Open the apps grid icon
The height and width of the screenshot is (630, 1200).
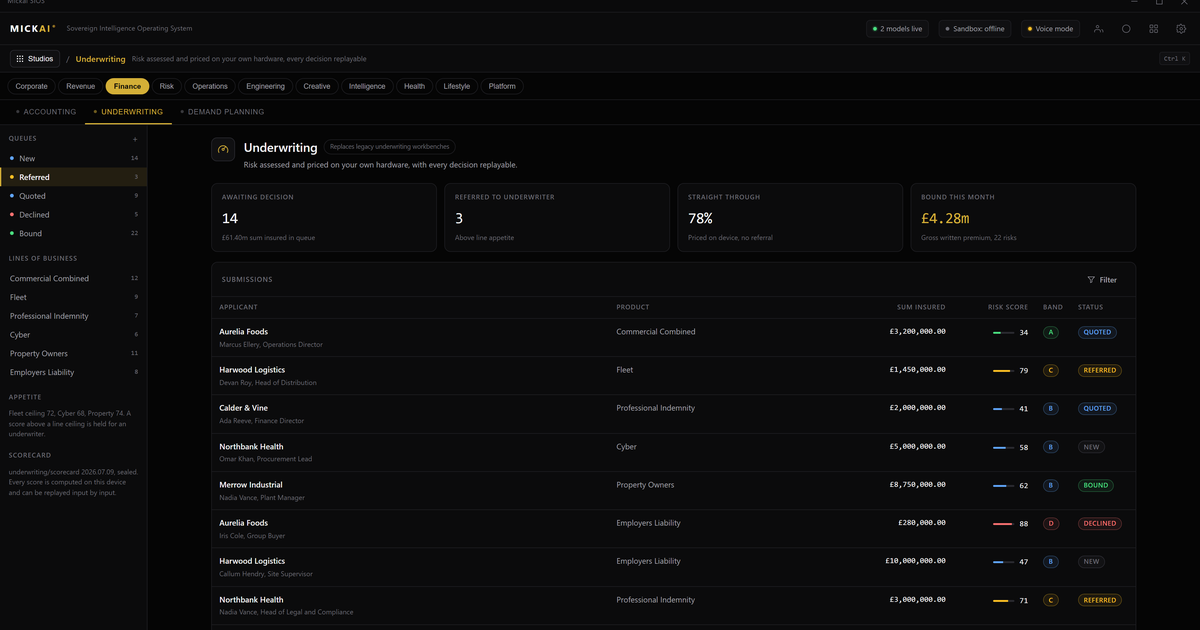tap(1154, 29)
